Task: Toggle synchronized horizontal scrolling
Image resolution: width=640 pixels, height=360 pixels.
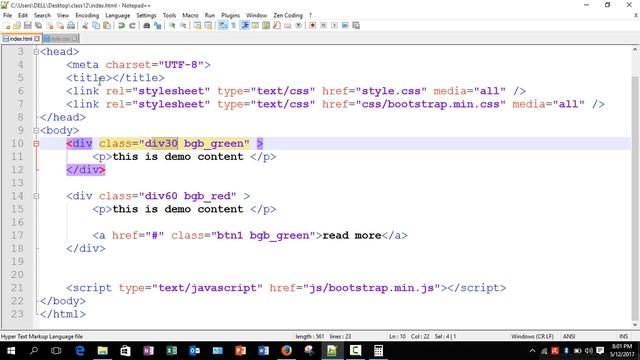Action: (208, 25)
